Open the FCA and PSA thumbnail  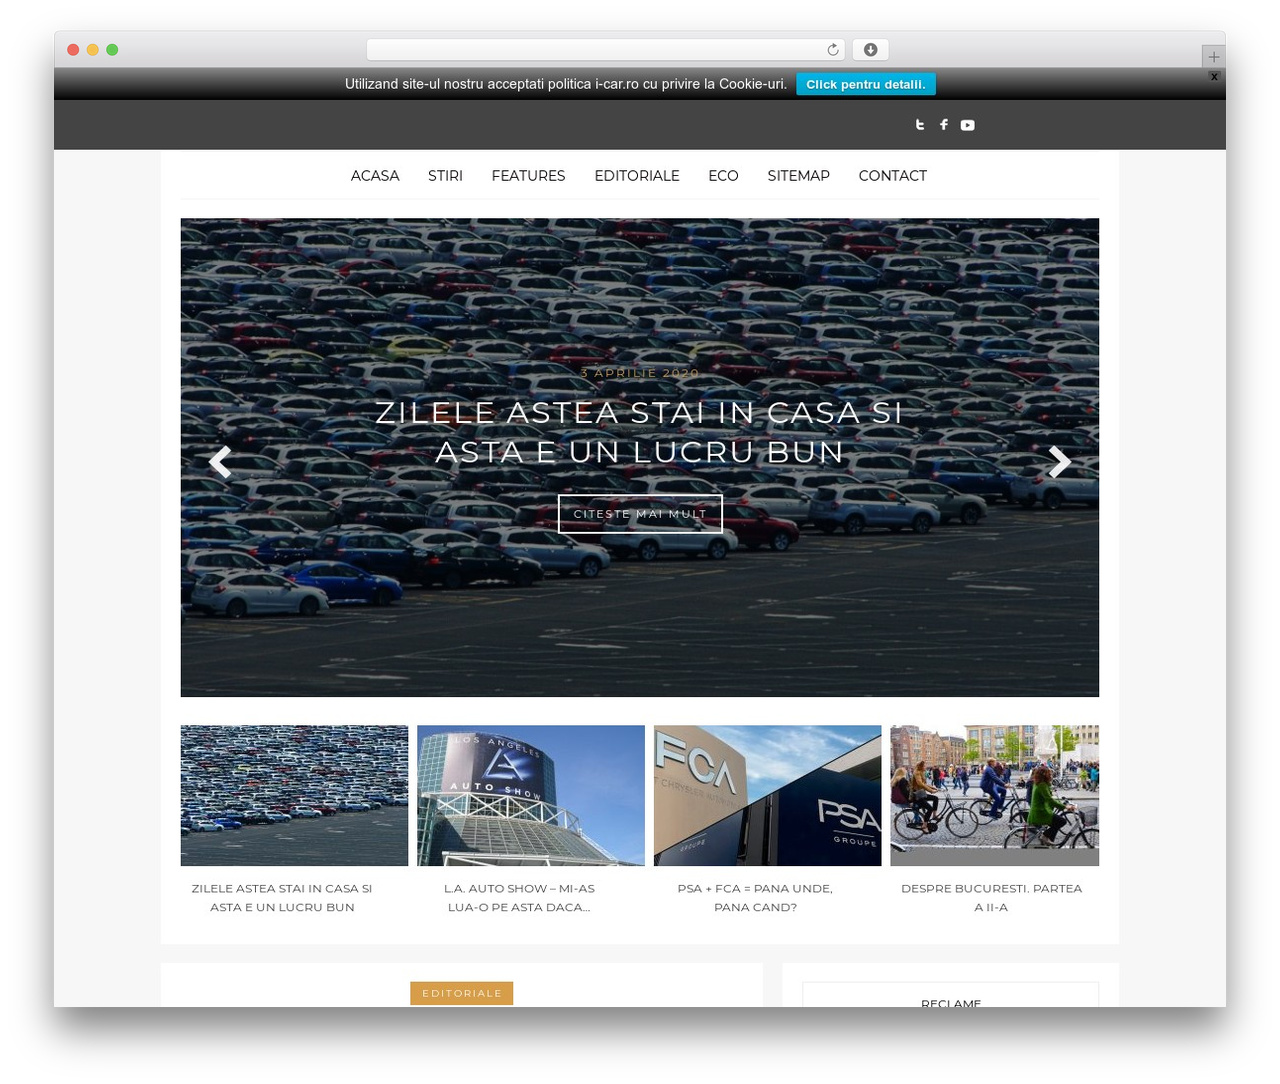pyautogui.click(x=767, y=795)
